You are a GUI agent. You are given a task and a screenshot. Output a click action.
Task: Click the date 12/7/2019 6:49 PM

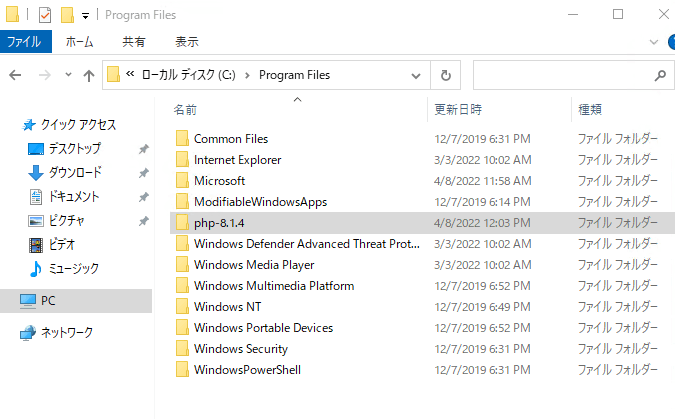[482, 307]
